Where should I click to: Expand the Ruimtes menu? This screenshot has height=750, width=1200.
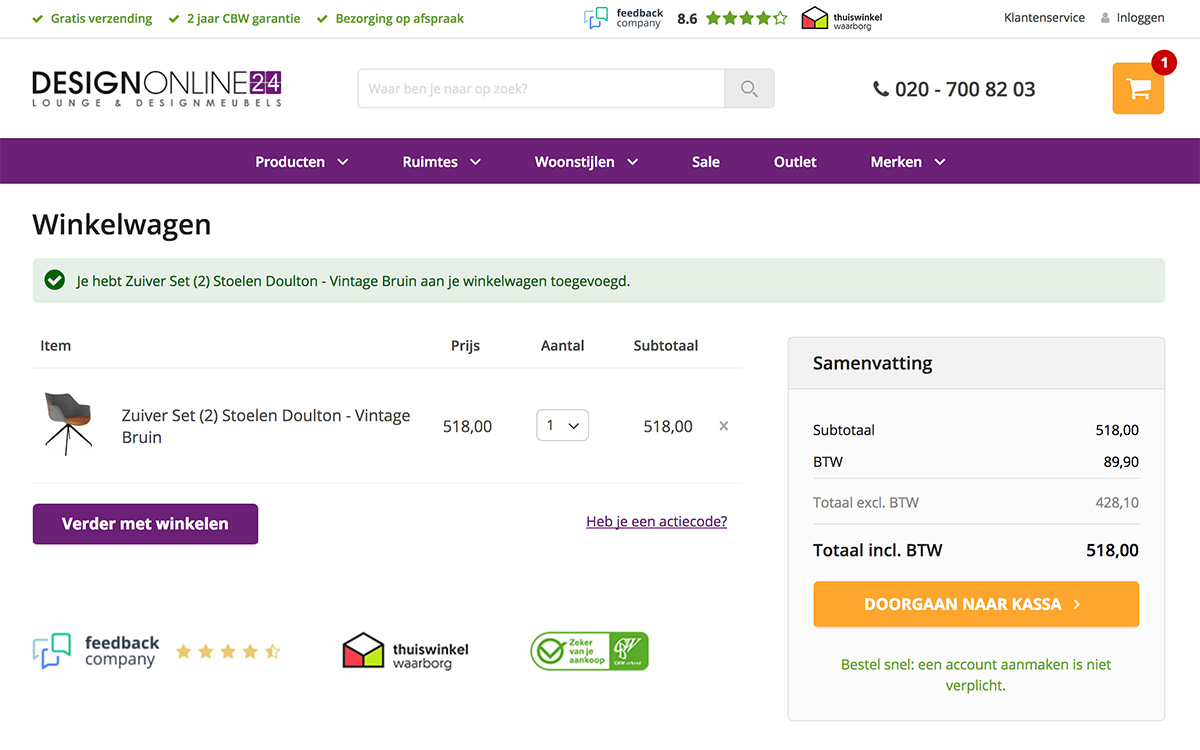click(442, 162)
